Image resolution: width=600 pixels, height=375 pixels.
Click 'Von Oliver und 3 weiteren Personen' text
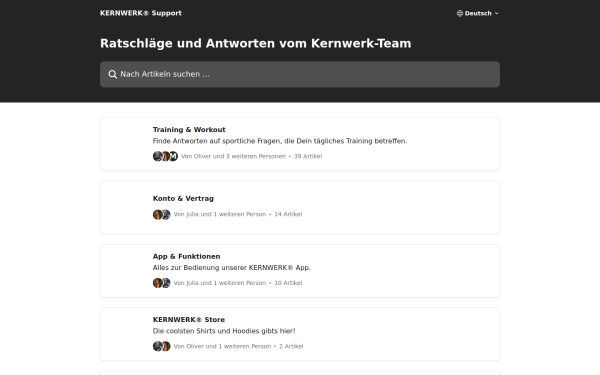pyautogui.click(x=233, y=156)
